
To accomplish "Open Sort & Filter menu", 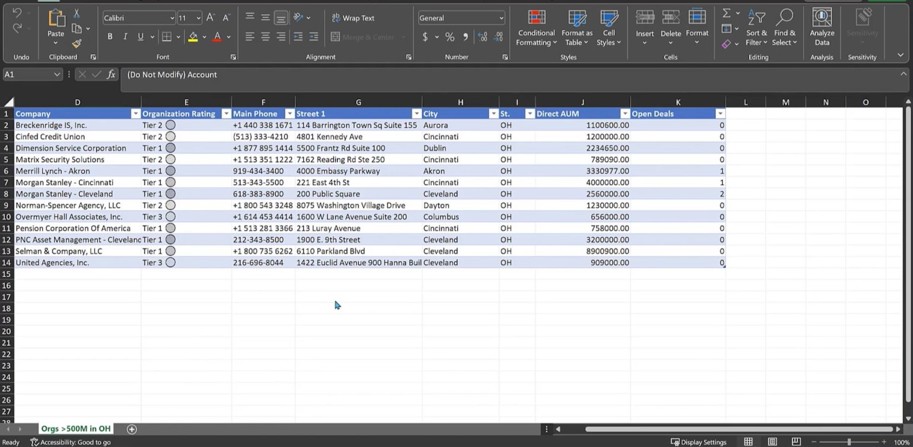I will pyautogui.click(x=756, y=27).
